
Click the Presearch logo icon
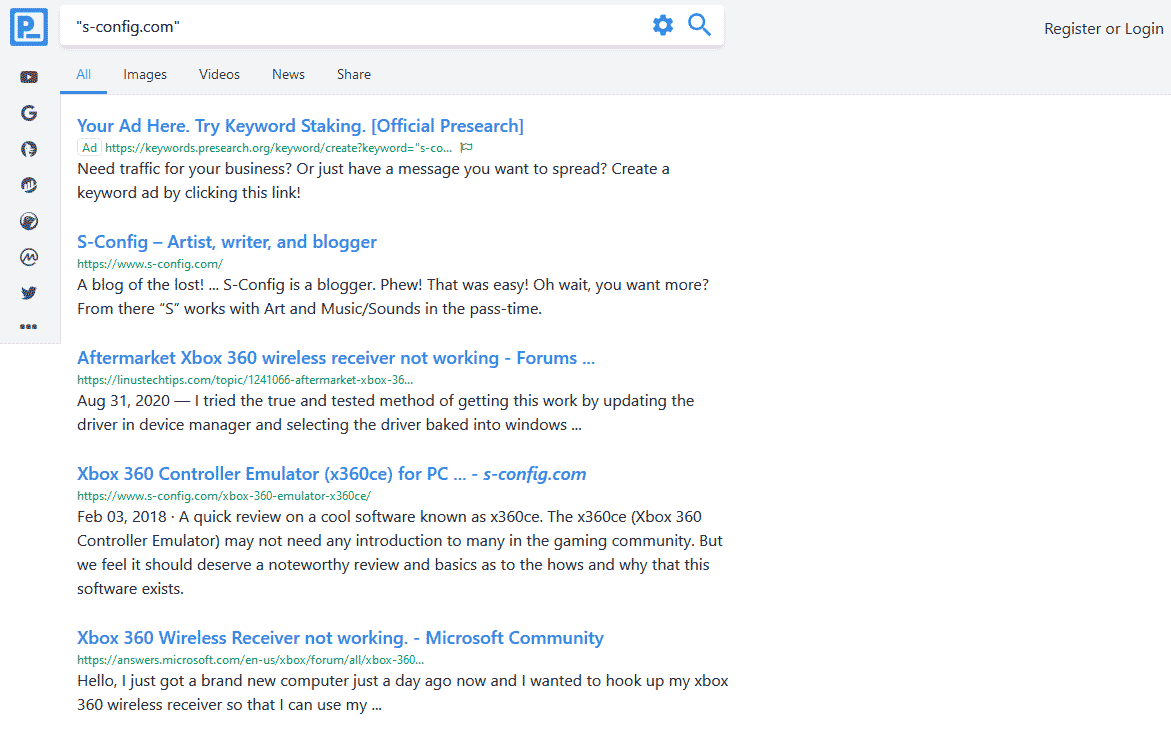(x=29, y=27)
